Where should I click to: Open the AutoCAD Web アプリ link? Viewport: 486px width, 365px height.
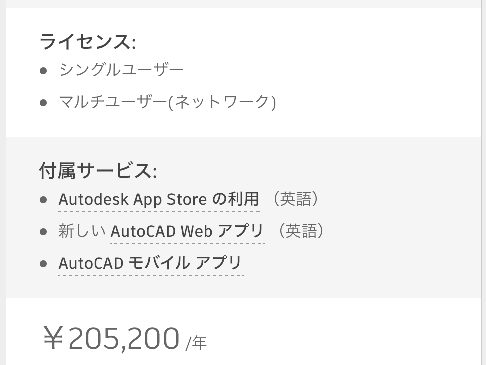tap(187, 231)
